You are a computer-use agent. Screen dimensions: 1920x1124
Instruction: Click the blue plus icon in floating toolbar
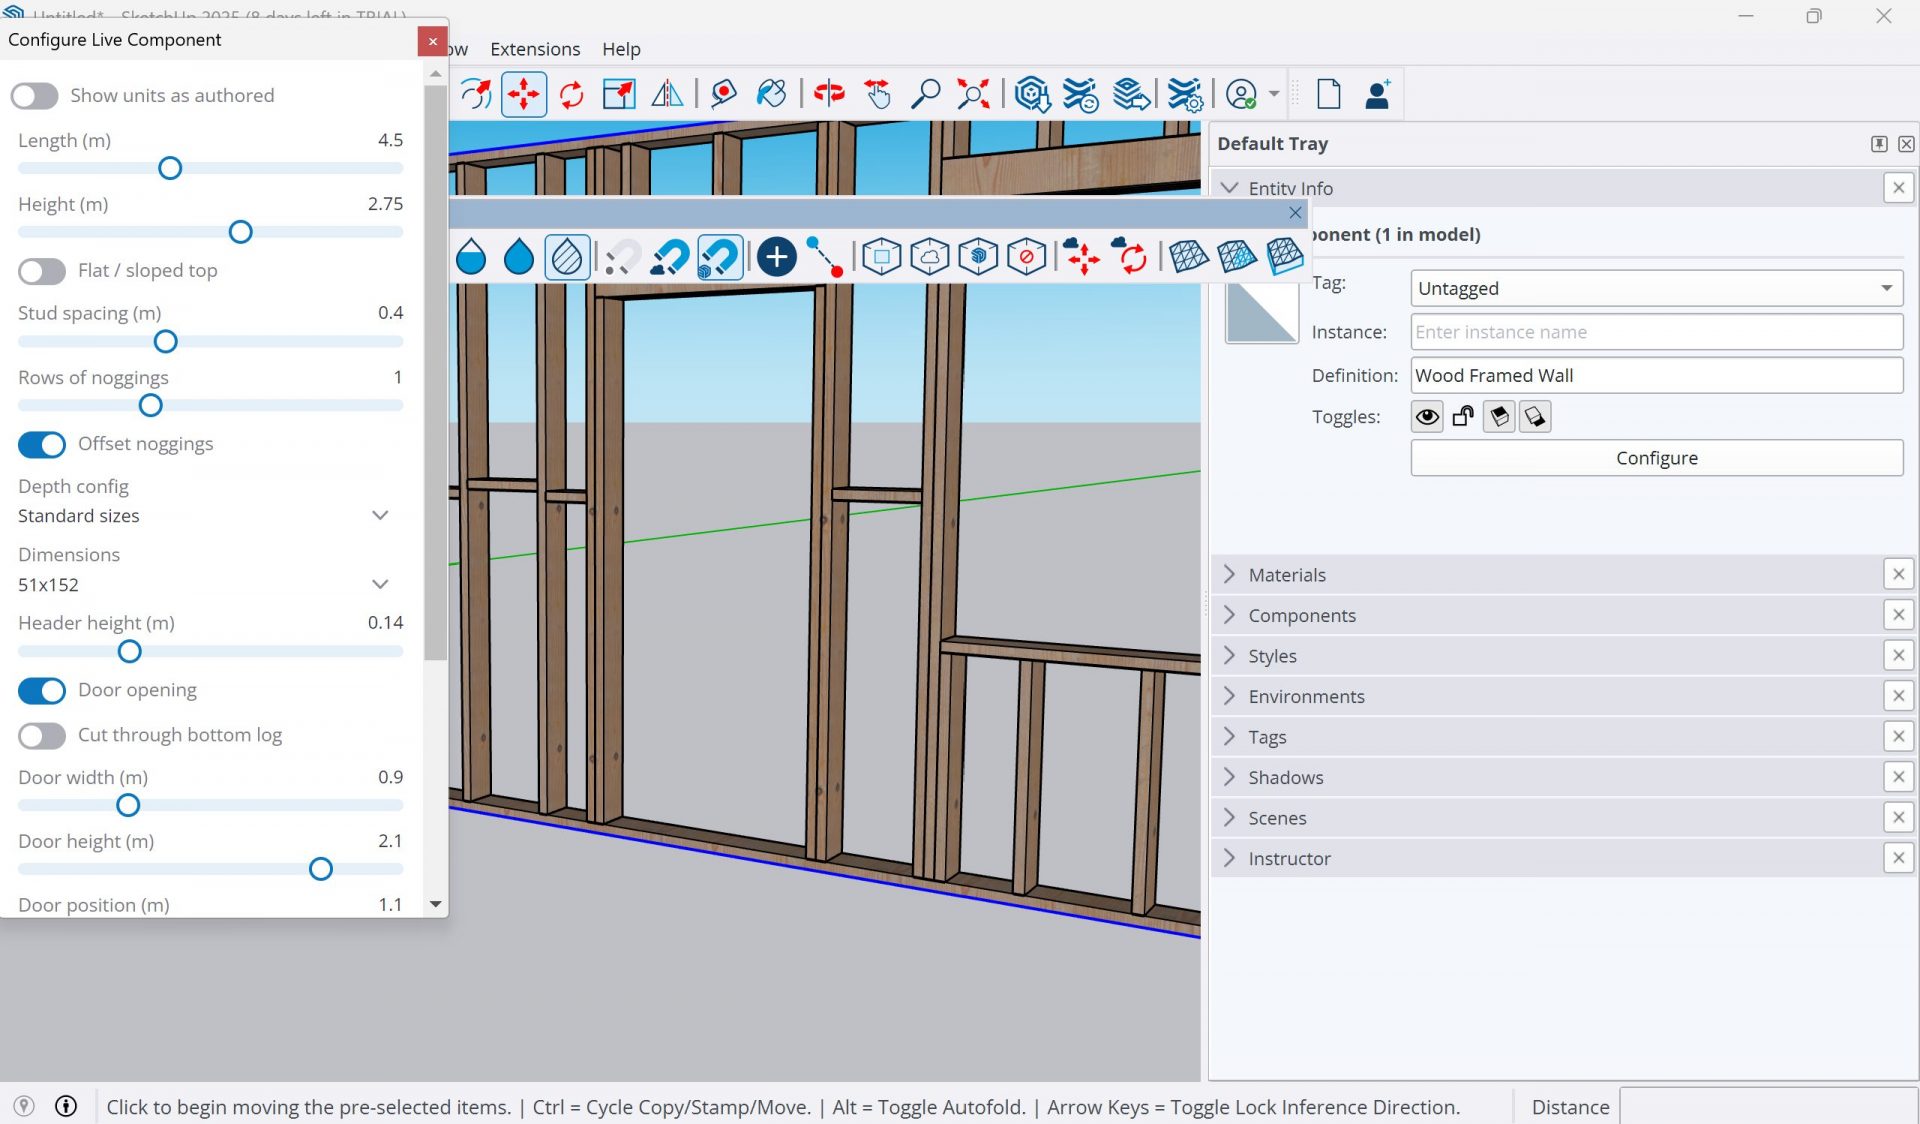click(775, 256)
